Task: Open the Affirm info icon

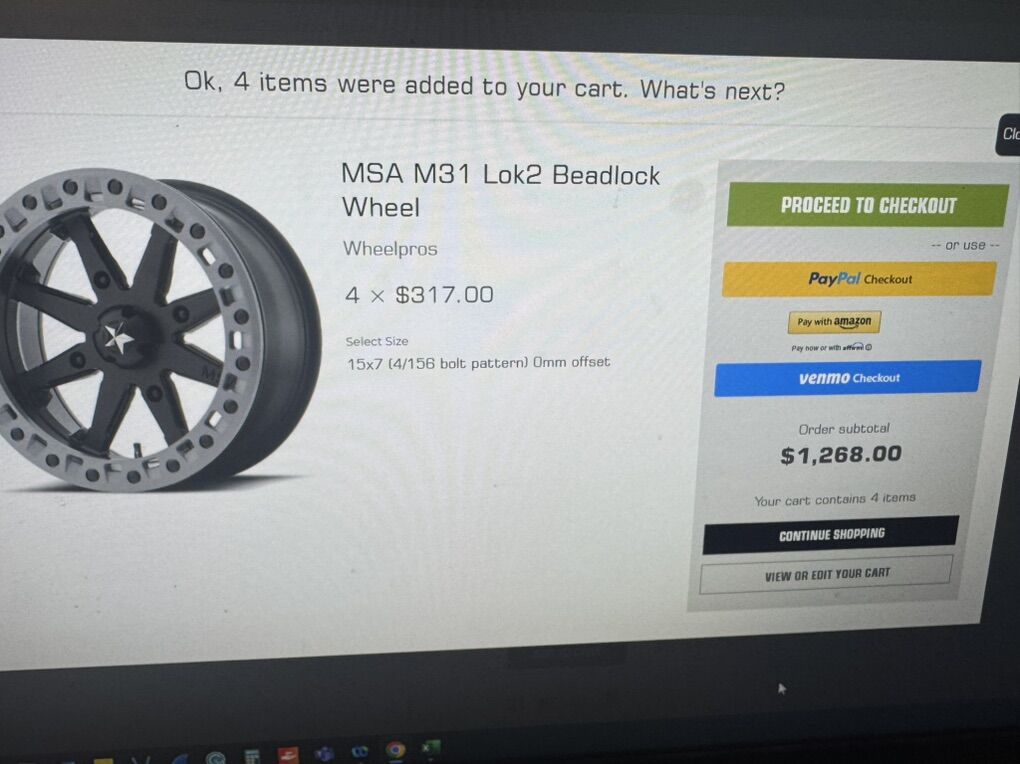Action: click(x=869, y=348)
